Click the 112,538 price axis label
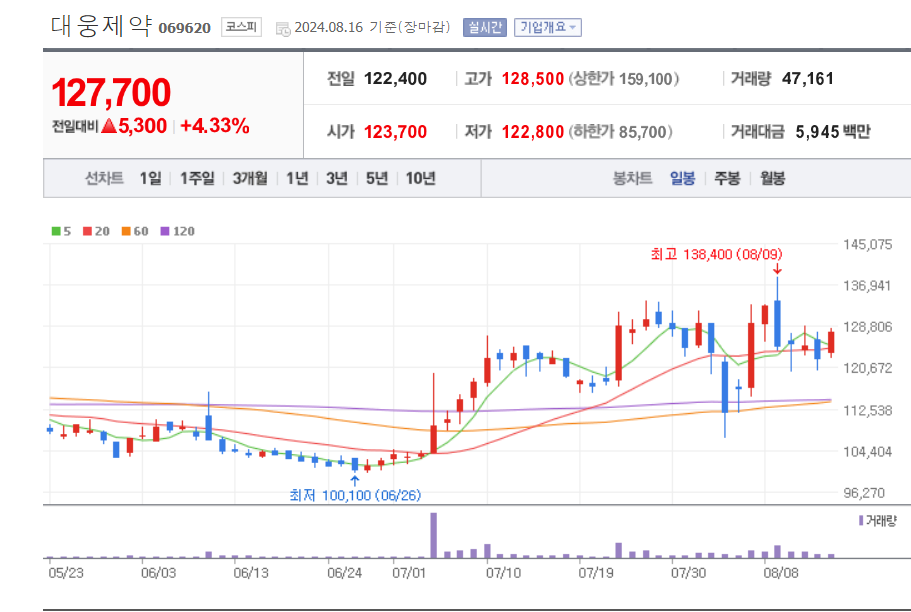This screenshot has width=911, height=612. click(x=867, y=410)
